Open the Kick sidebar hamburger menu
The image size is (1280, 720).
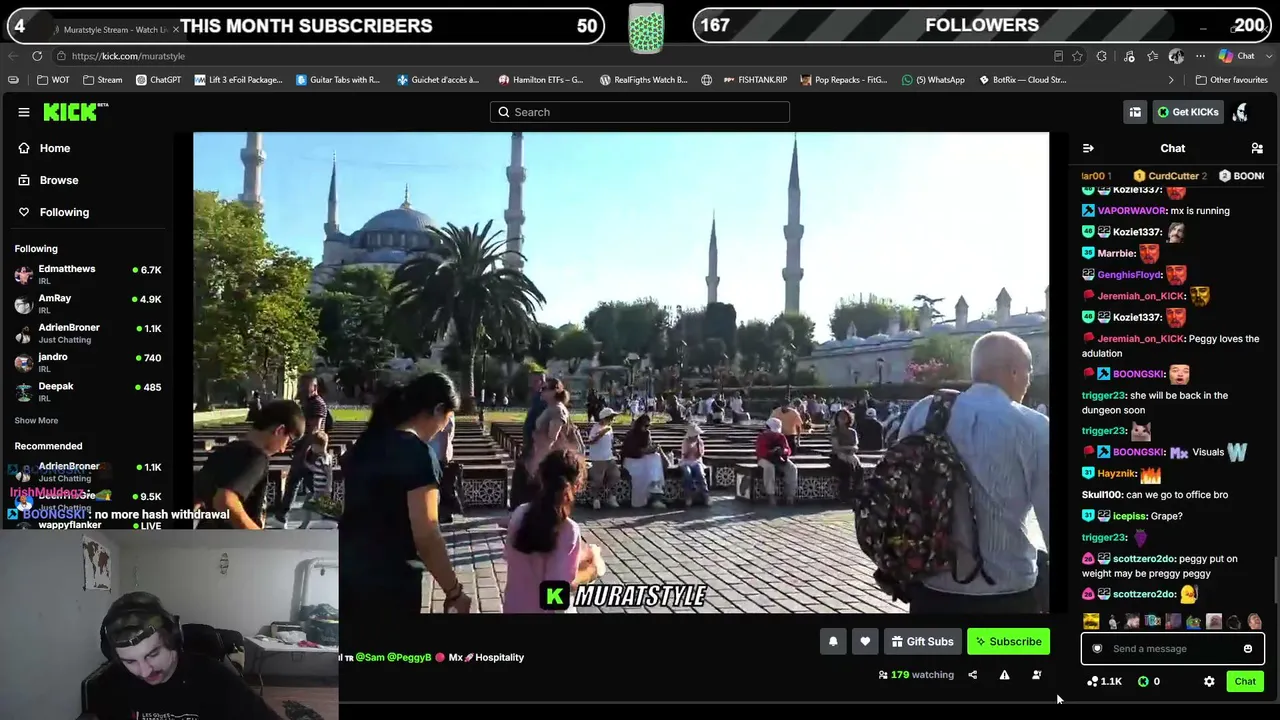tap(24, 112)
